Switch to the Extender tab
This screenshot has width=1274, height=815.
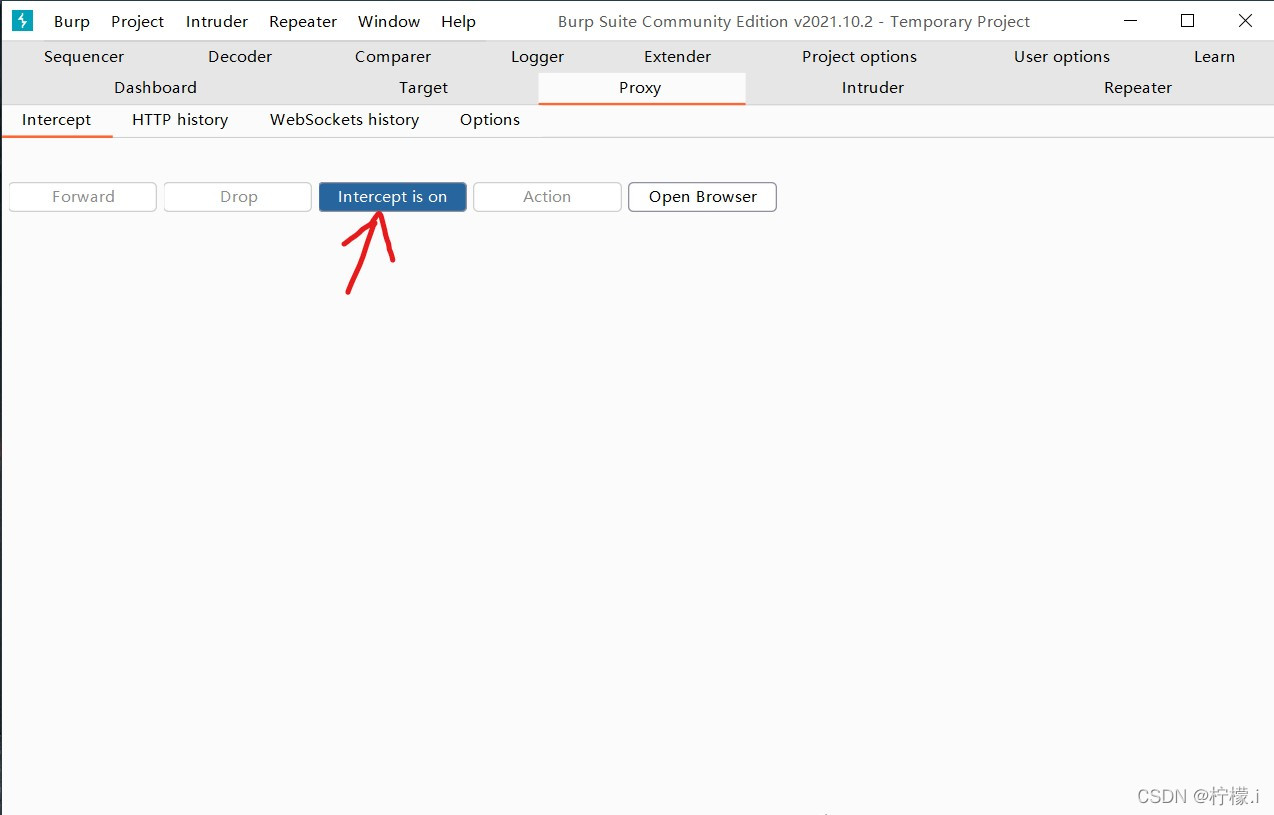click(678, 57)
